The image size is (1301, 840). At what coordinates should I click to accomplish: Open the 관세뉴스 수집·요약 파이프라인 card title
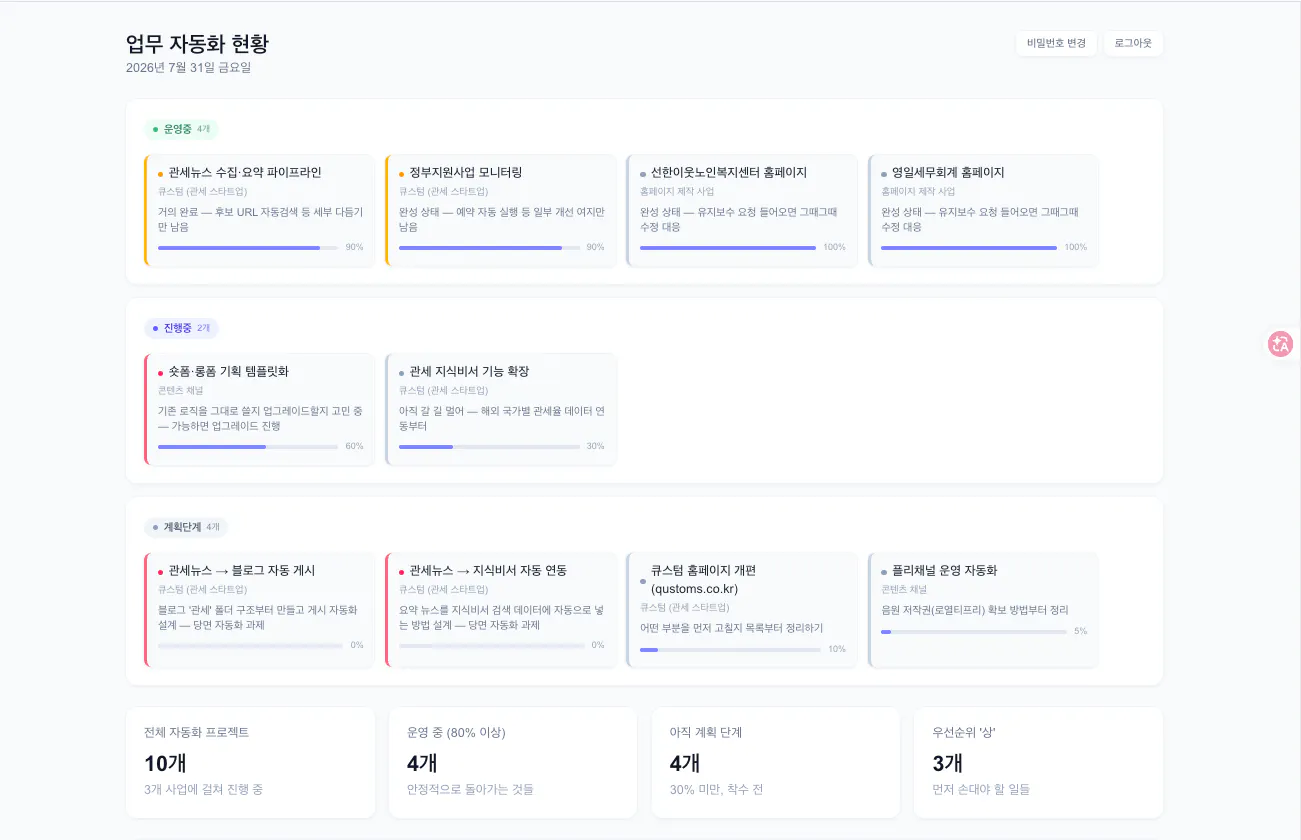click(245, 172)
